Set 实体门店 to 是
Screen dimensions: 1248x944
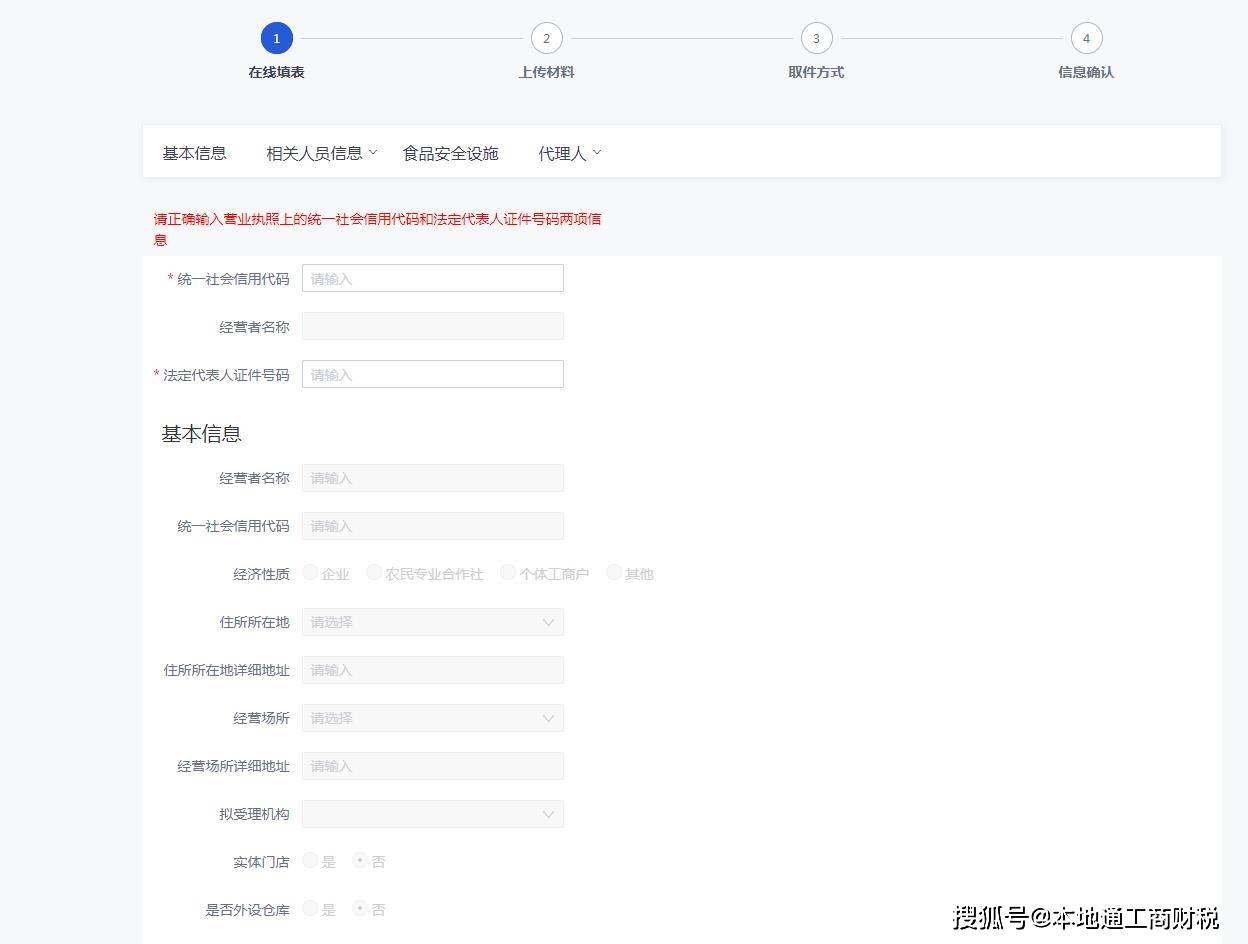(x=311, y=861)
